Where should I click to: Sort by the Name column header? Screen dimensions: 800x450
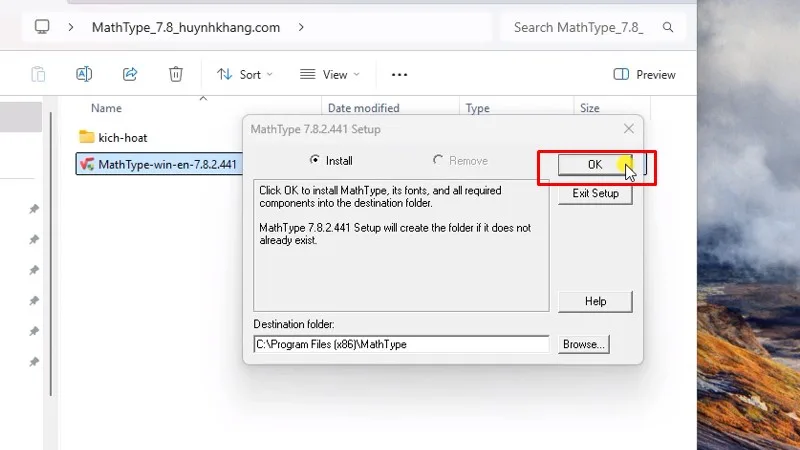point(106,108)
